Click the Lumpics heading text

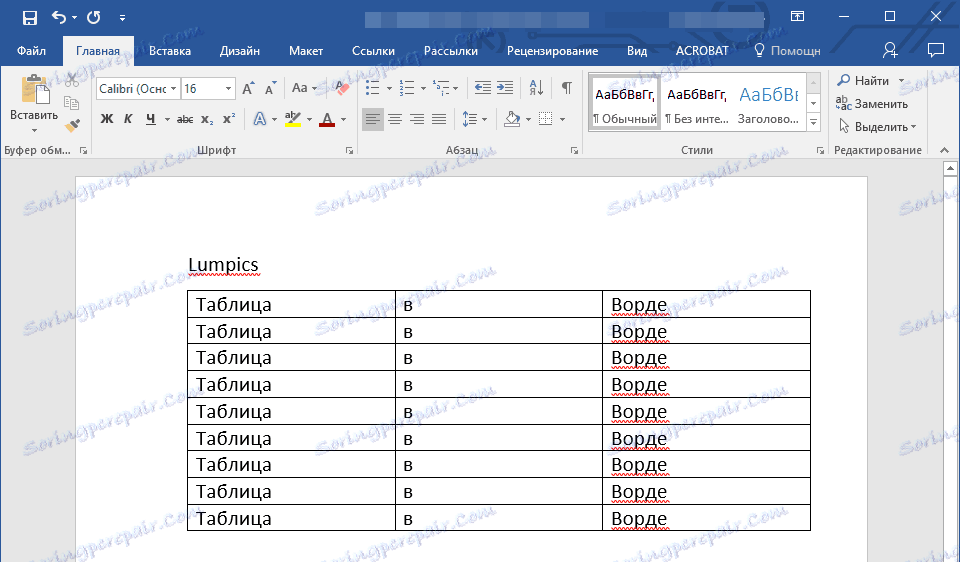223,264
